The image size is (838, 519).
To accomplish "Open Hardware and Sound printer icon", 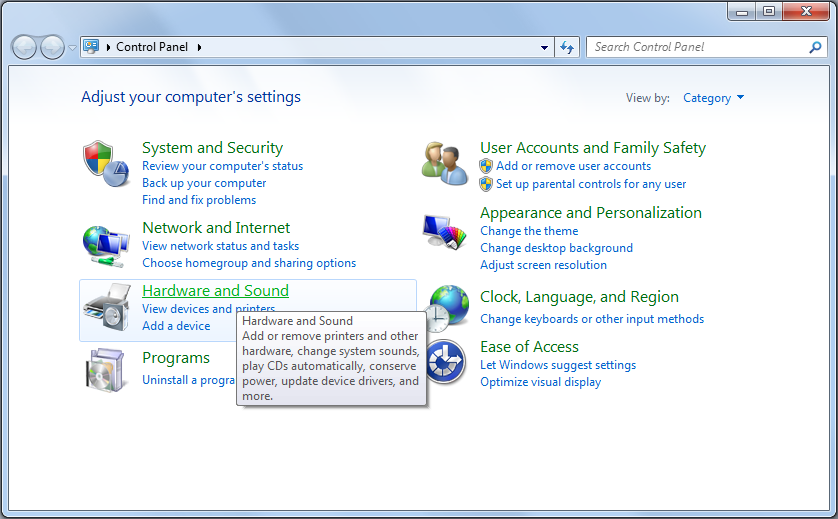I will [107, 307].
